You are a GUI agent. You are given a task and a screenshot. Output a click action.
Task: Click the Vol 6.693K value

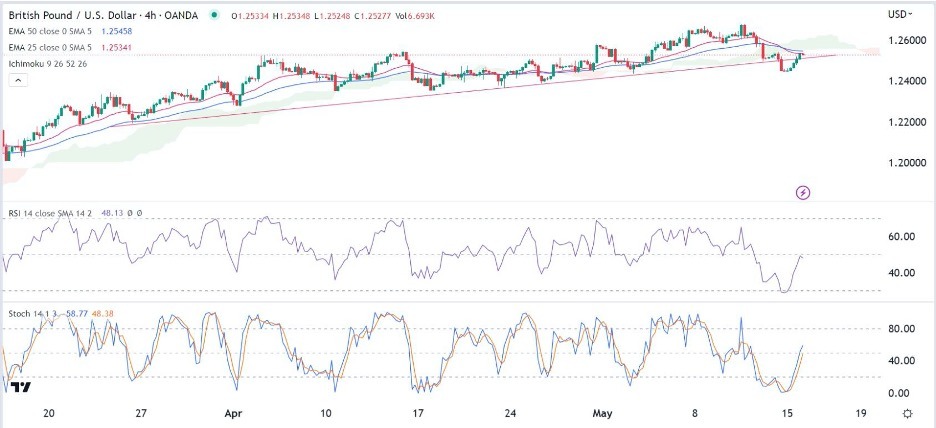coord(393,15)
